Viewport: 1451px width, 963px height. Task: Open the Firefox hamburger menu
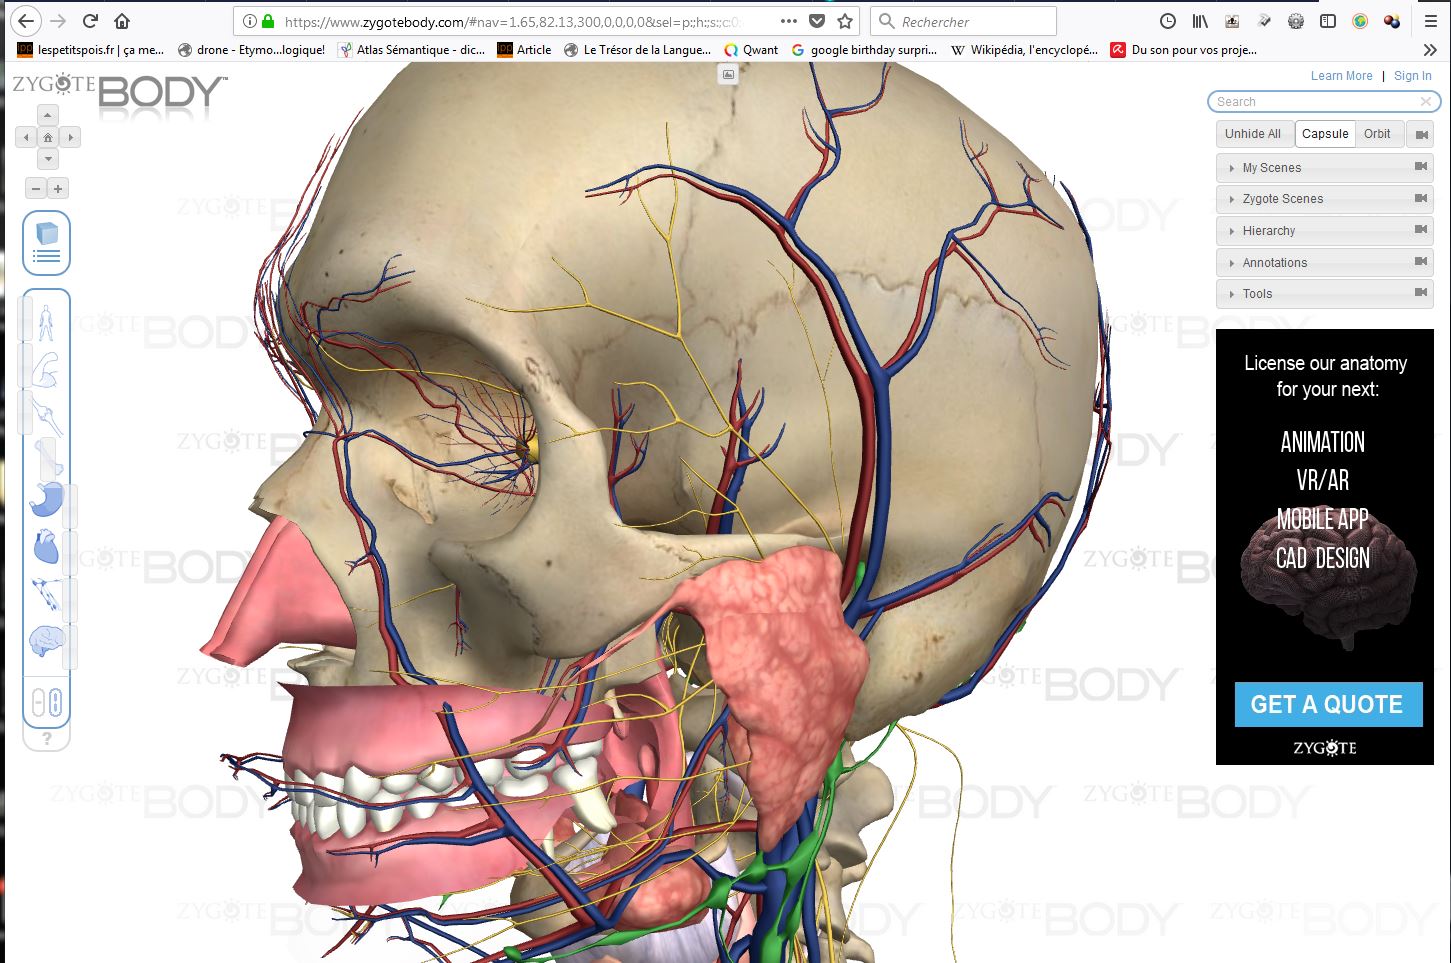coord(1430,21)
